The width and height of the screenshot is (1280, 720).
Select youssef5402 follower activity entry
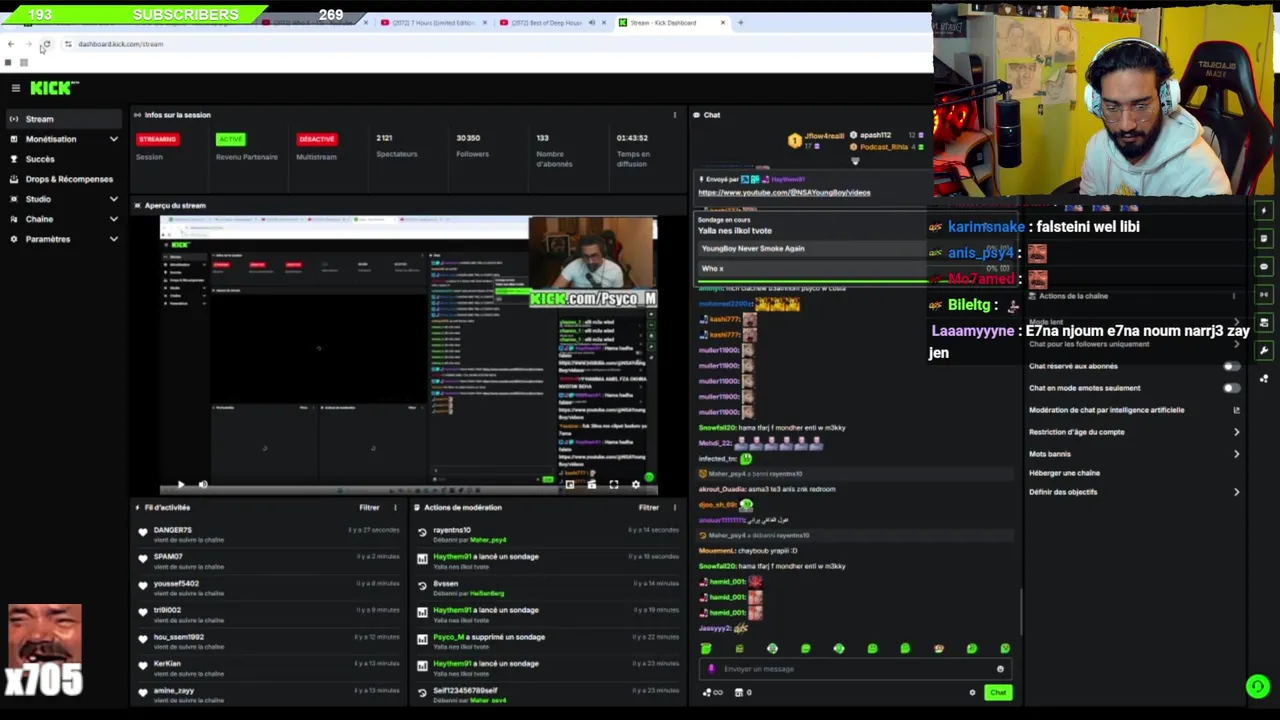[268, 588]
